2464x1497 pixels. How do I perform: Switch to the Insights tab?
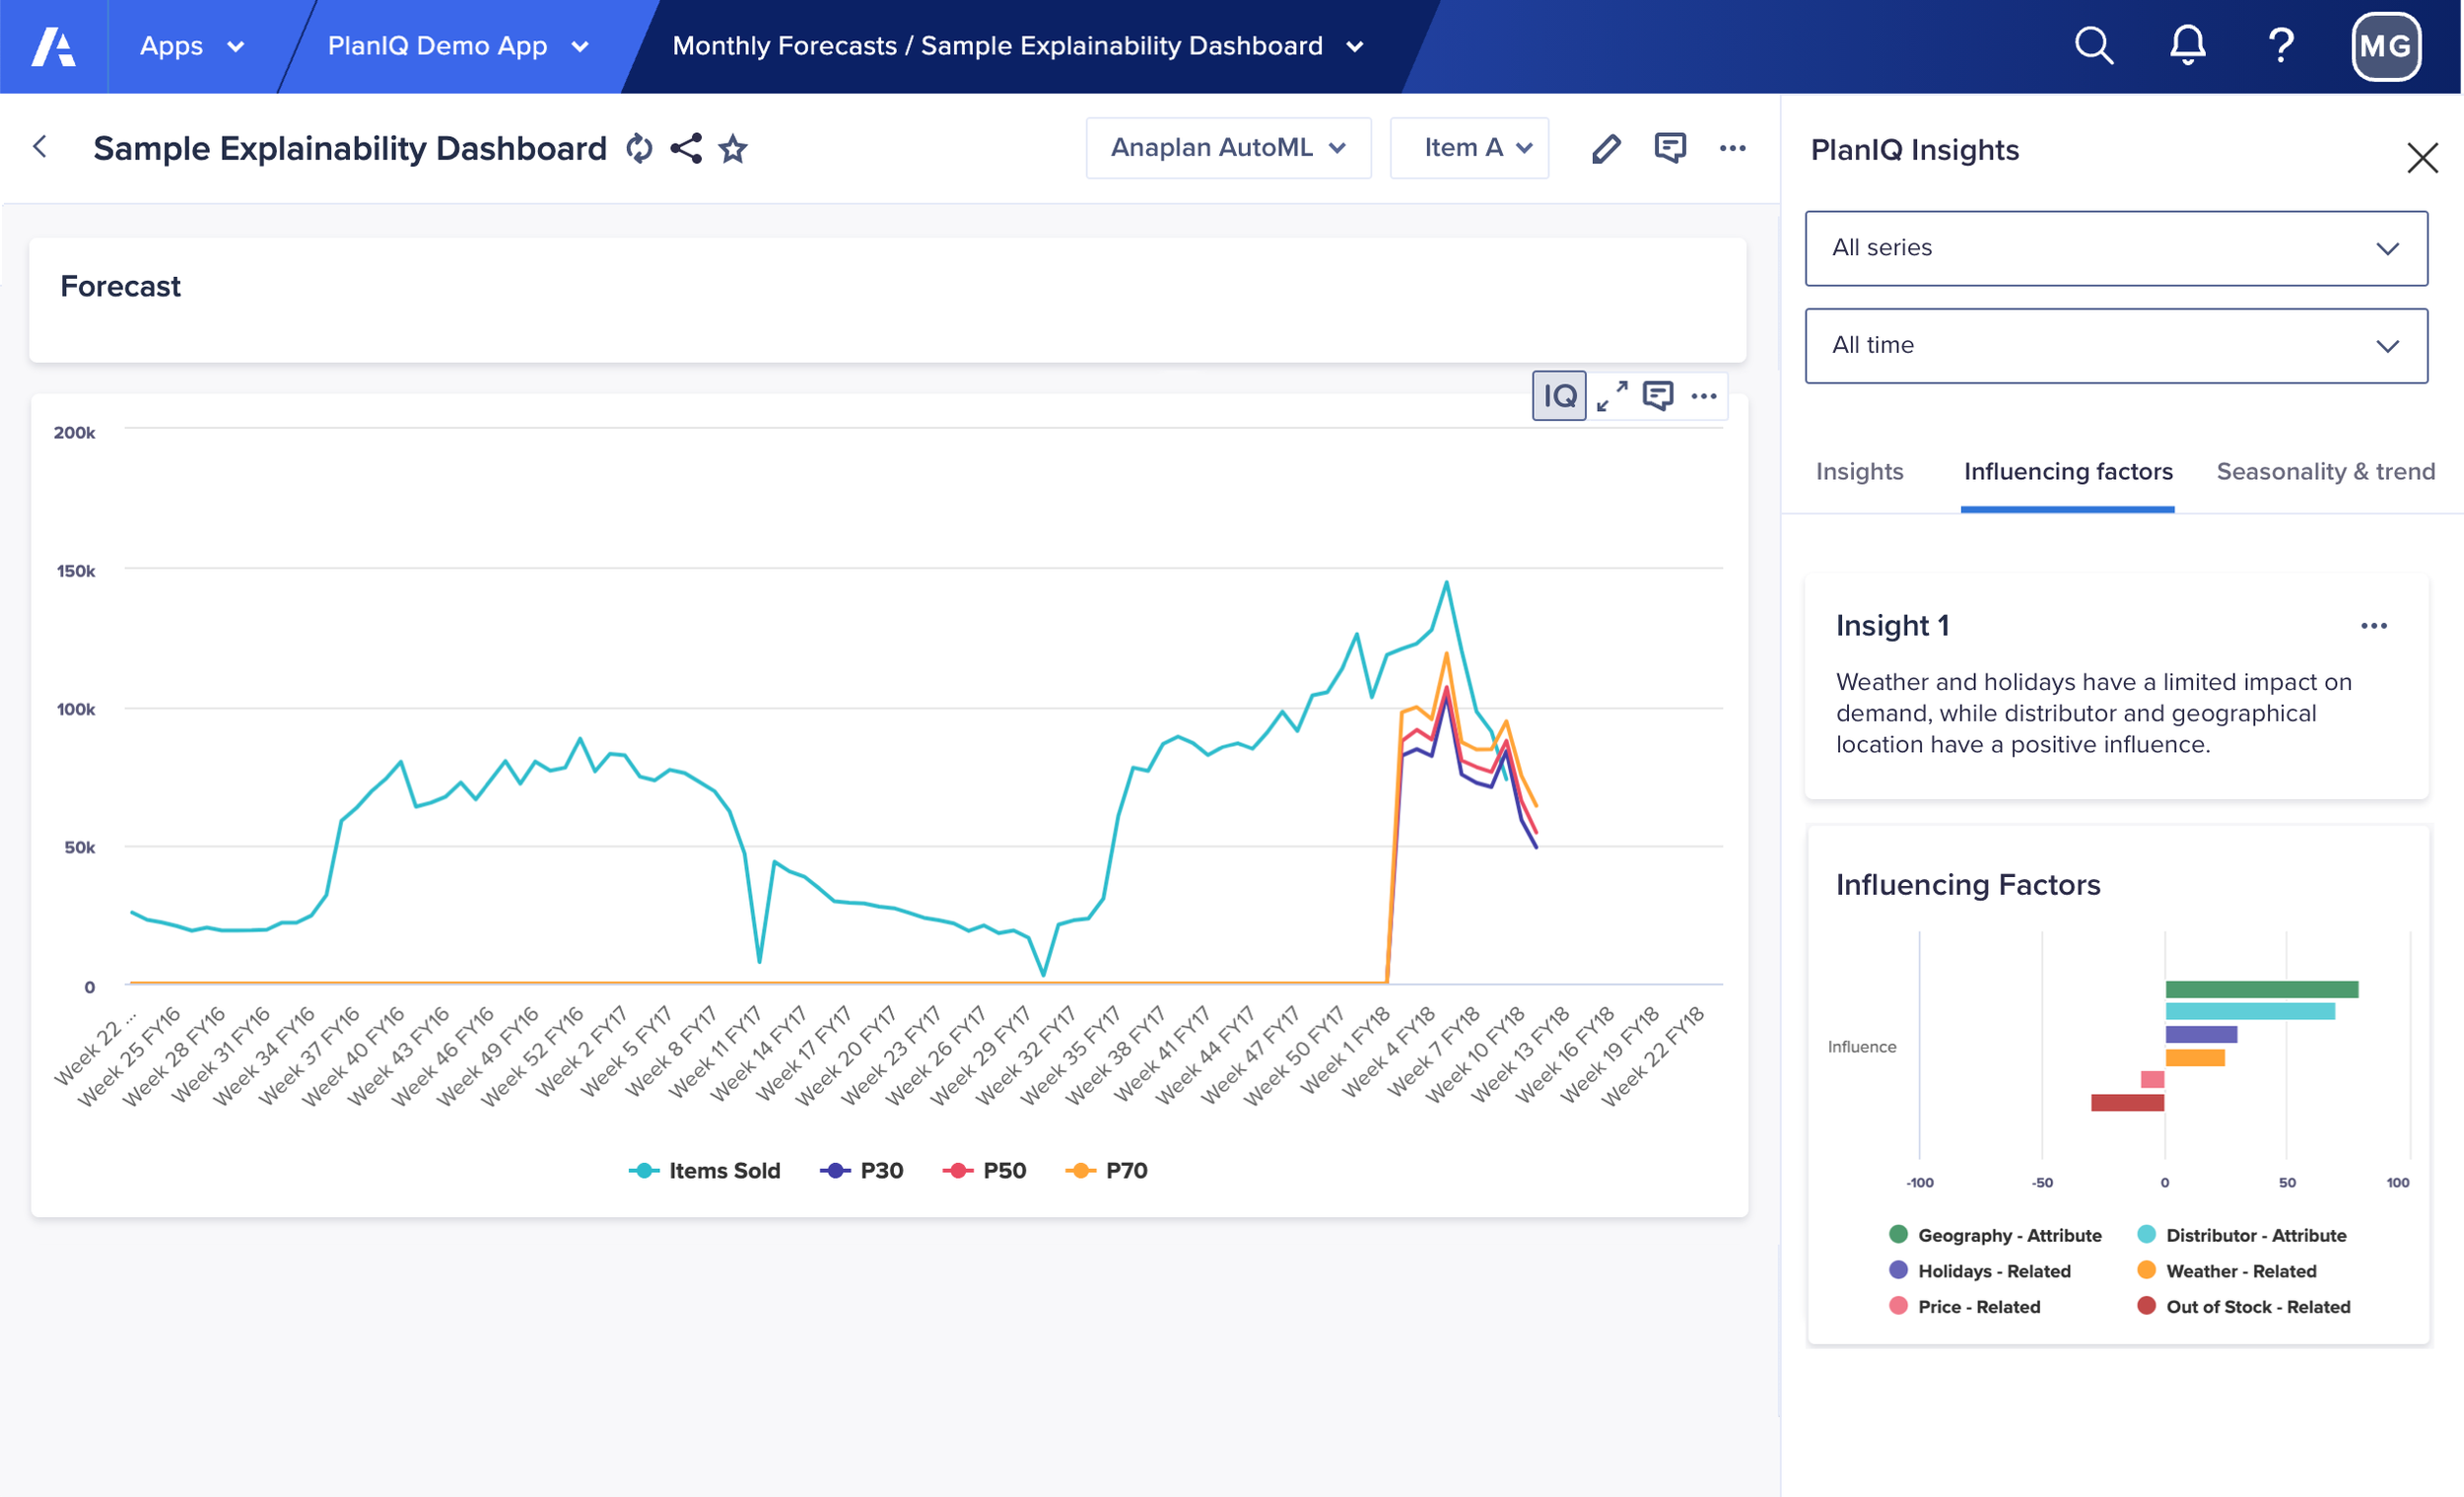pyautogui.click(x=1859, y=472)
